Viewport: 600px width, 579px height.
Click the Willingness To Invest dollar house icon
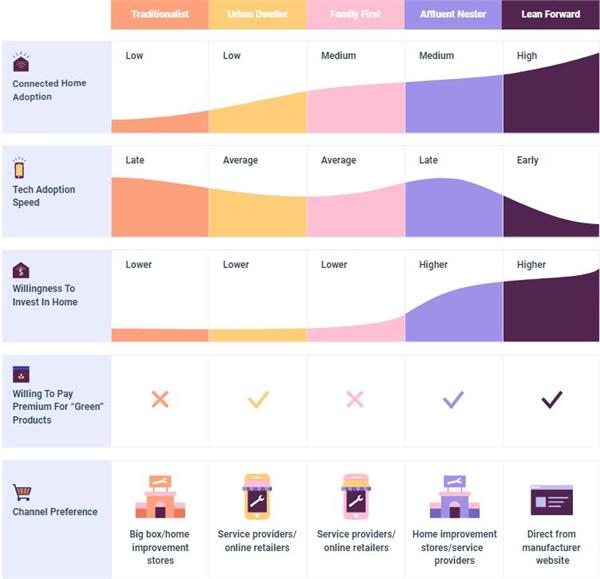coord(21,270)
